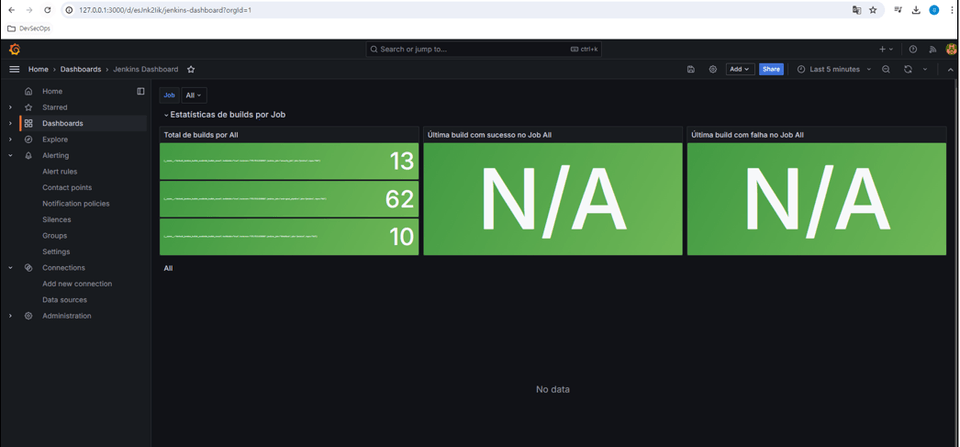Viewport: 960px width, 447px height.
Task: Open Add new connection item
Action: pos(77,284)
